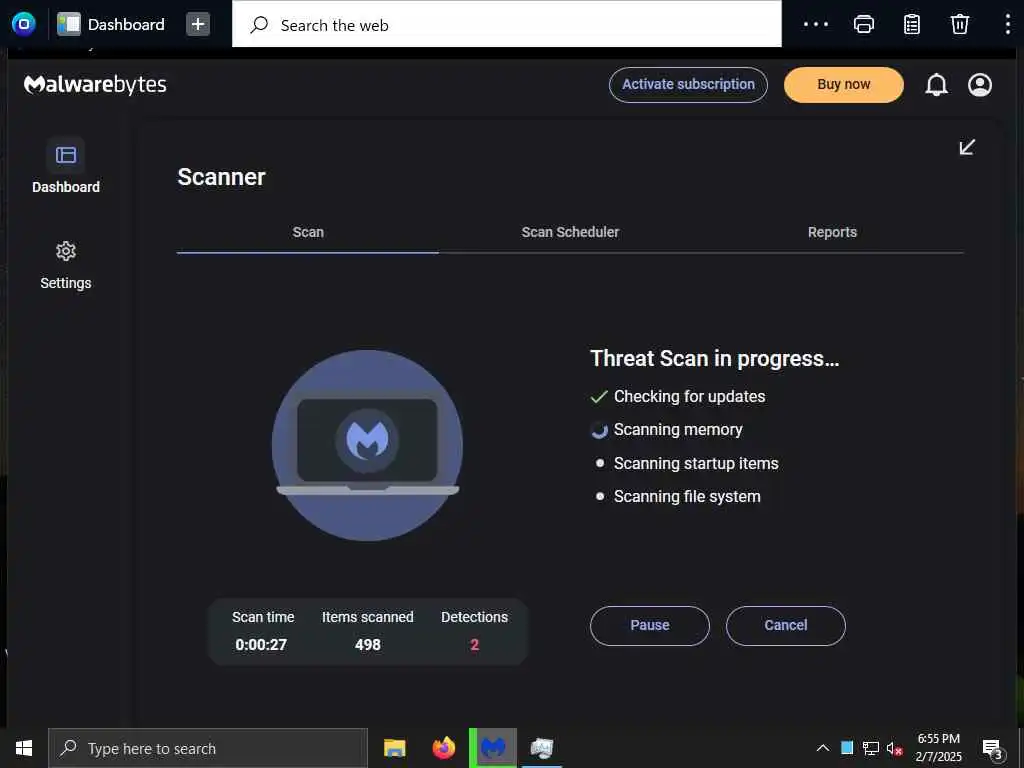Focus the Search the web field
The width and height of the screenshot is (1024, 768).
[x=507, y=25]
